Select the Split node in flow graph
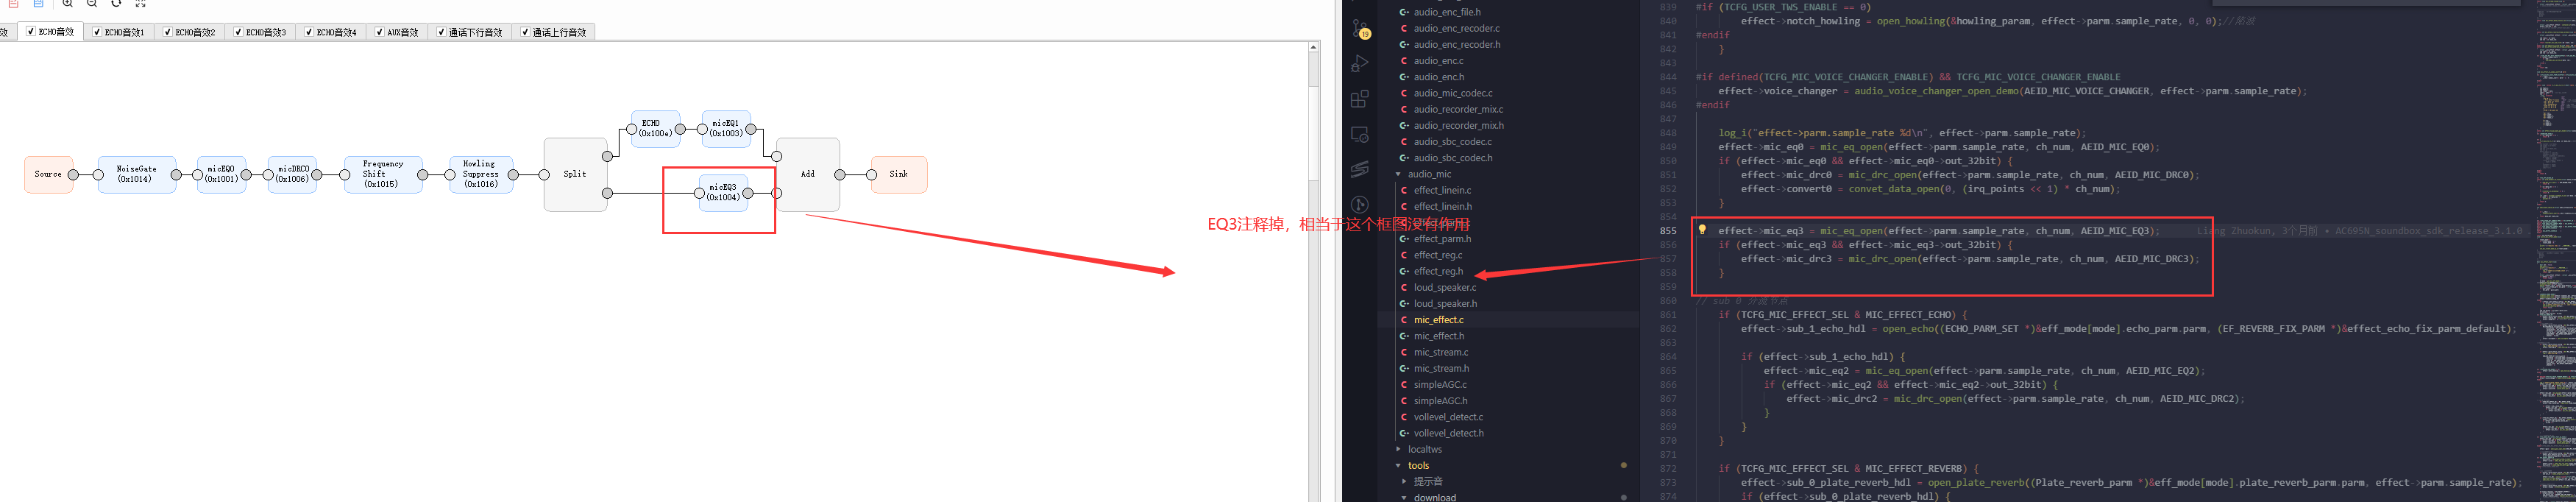 pos(575,174)
